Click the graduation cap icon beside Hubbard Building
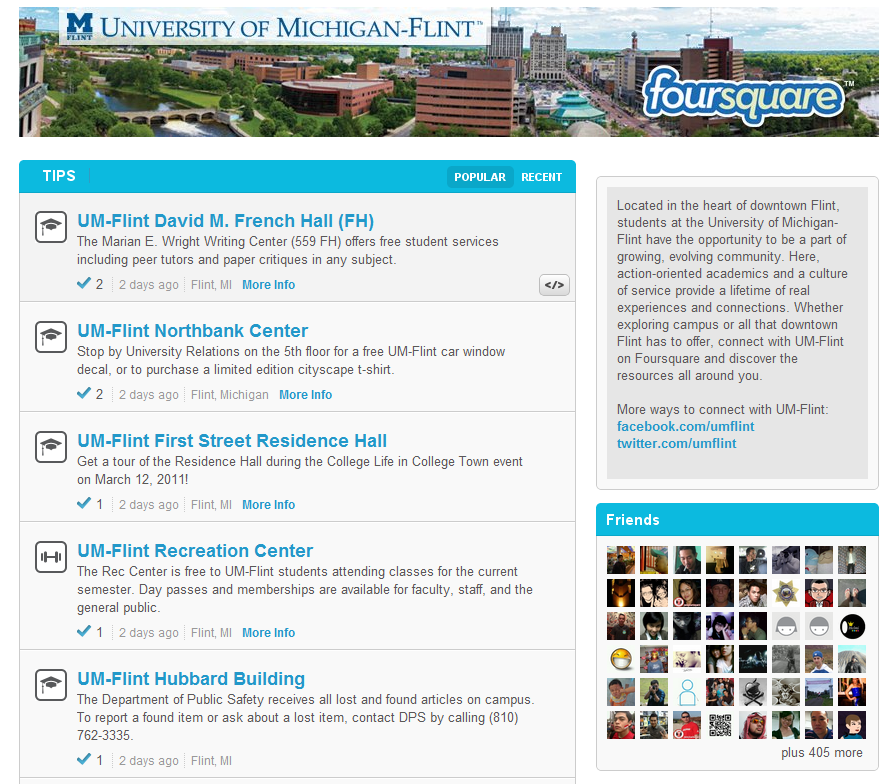Image resolution: width=896 pixels, height=784 pixels. point(51,685)
